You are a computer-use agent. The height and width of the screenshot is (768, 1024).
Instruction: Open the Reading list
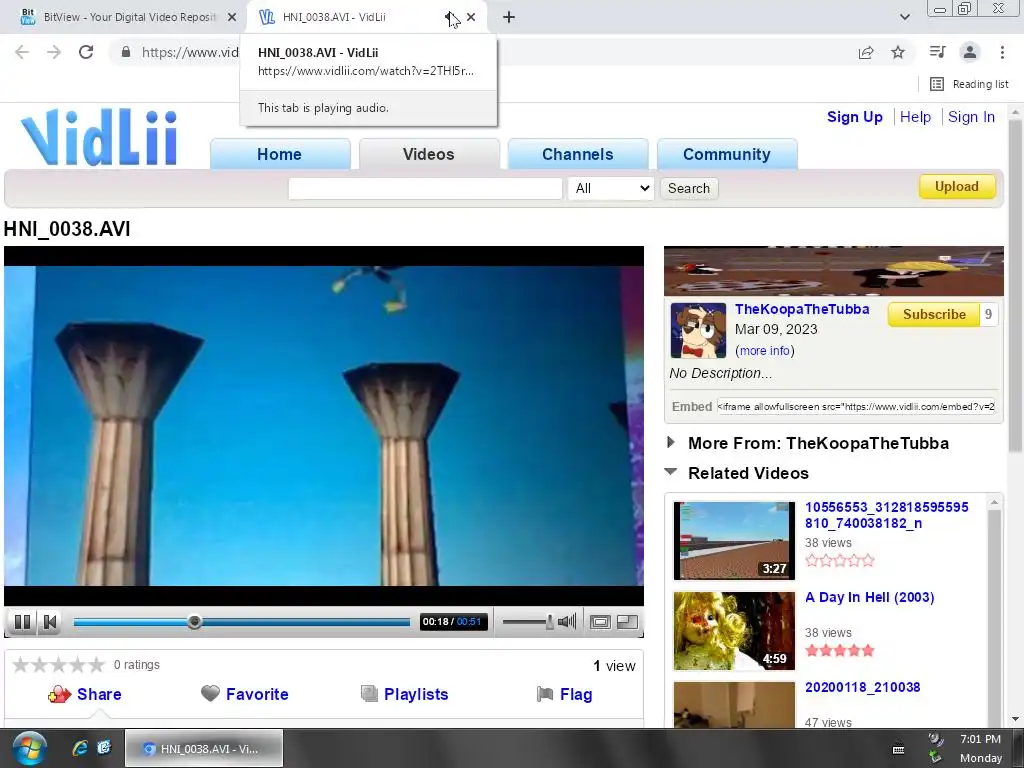click(x=969, y=84)
